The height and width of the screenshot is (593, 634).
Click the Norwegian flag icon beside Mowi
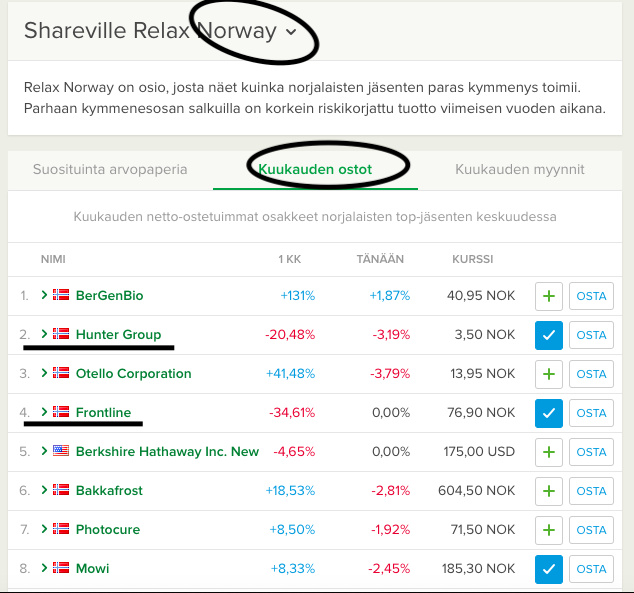pos(61,568)
